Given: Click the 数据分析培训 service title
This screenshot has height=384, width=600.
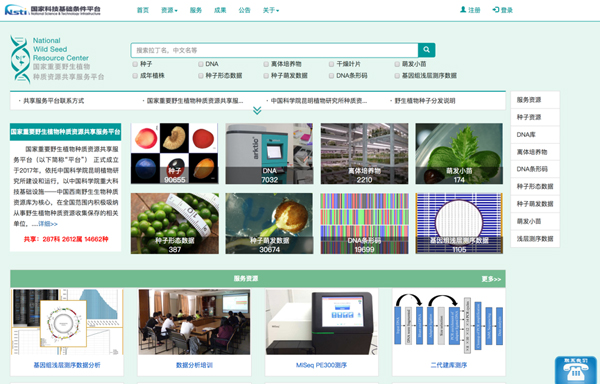Looking at the screenshot, I should (x=194, y=365).
